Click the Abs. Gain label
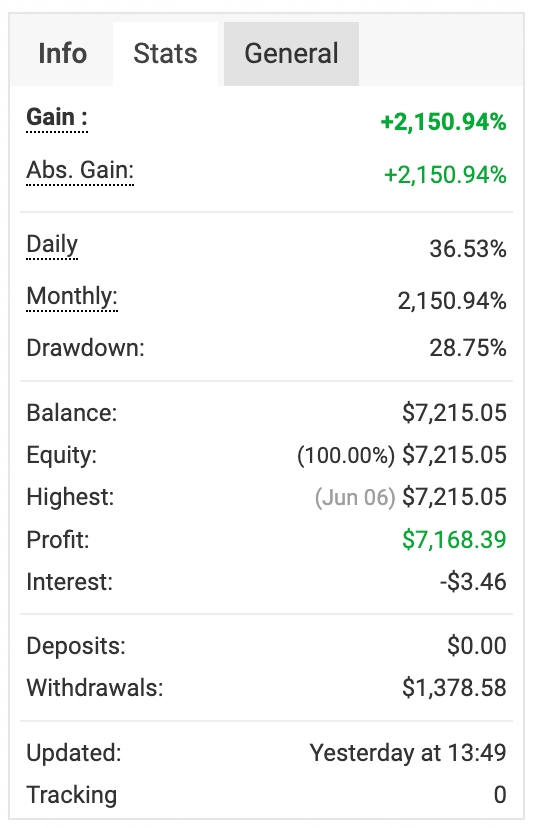This screenshot has height=828, width=534. (80, 171)
